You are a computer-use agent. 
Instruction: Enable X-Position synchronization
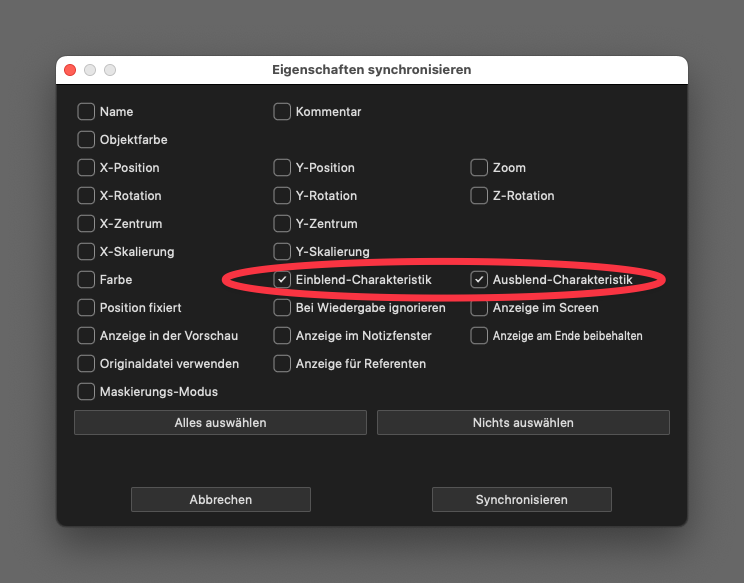(86, 168)
